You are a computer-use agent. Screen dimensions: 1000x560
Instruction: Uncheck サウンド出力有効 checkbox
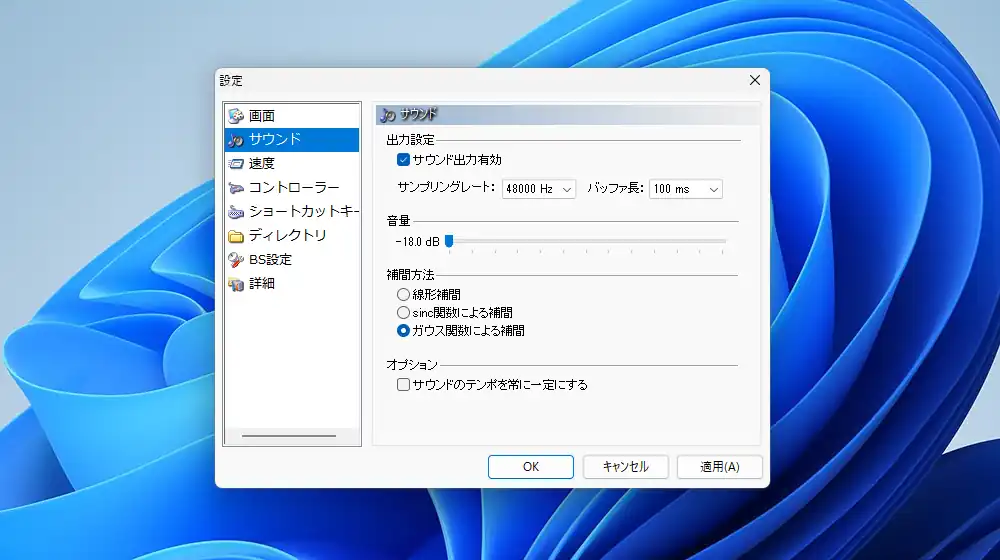coord(403,159)
